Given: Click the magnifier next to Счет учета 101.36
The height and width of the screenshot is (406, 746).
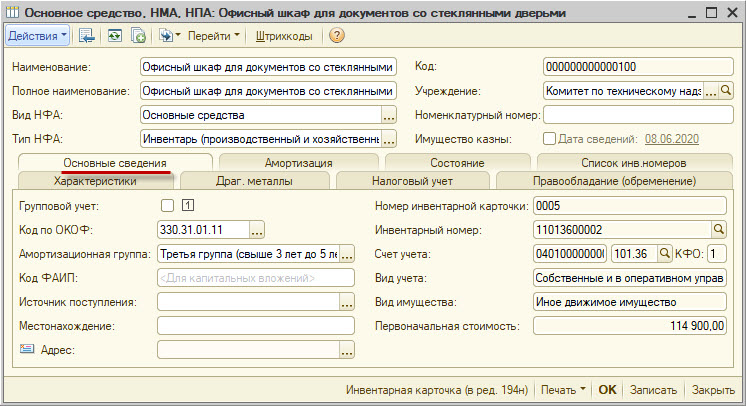Looking at the screenshot, I should [663, 254].
